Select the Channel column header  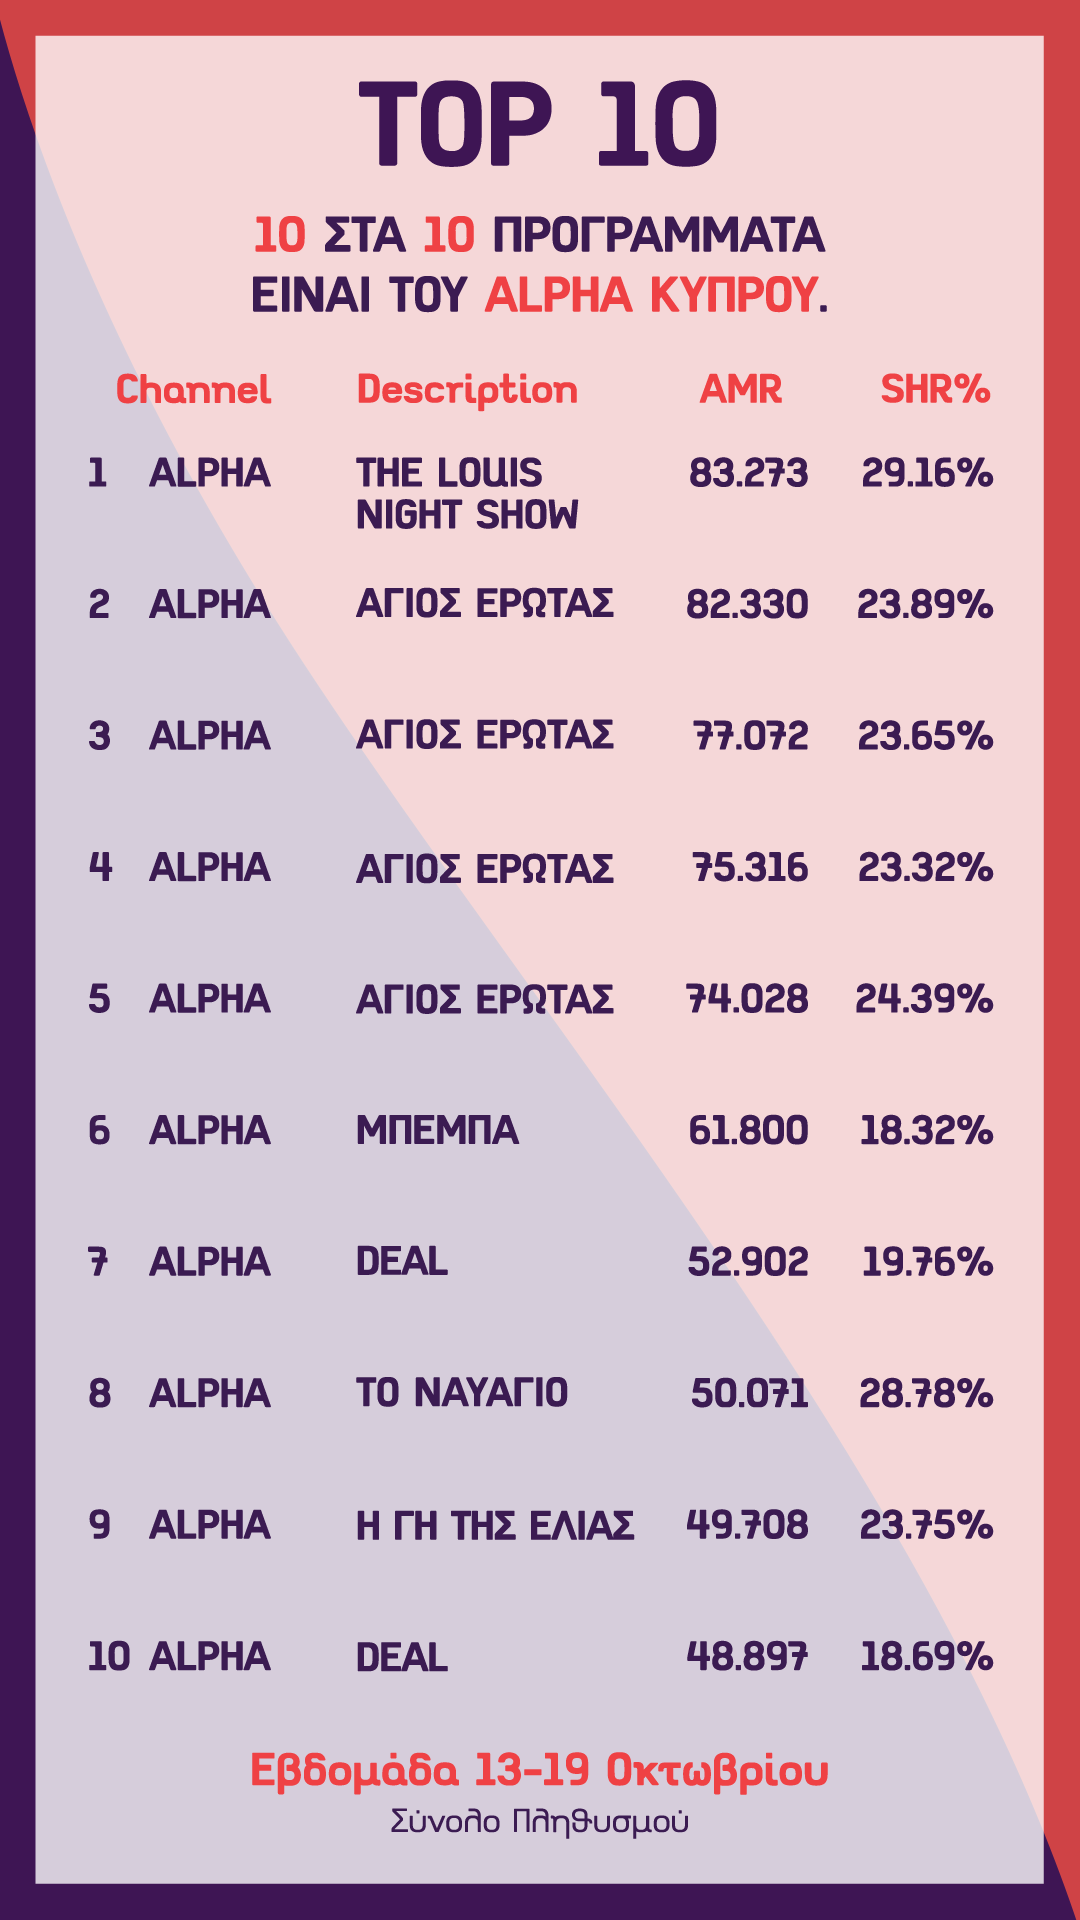click(193, 390)
